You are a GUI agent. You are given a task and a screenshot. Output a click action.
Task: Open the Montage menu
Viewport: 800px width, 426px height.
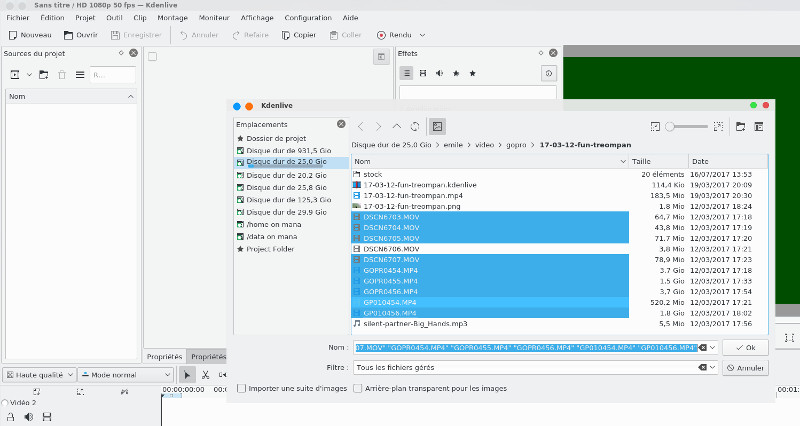point(172,17)
